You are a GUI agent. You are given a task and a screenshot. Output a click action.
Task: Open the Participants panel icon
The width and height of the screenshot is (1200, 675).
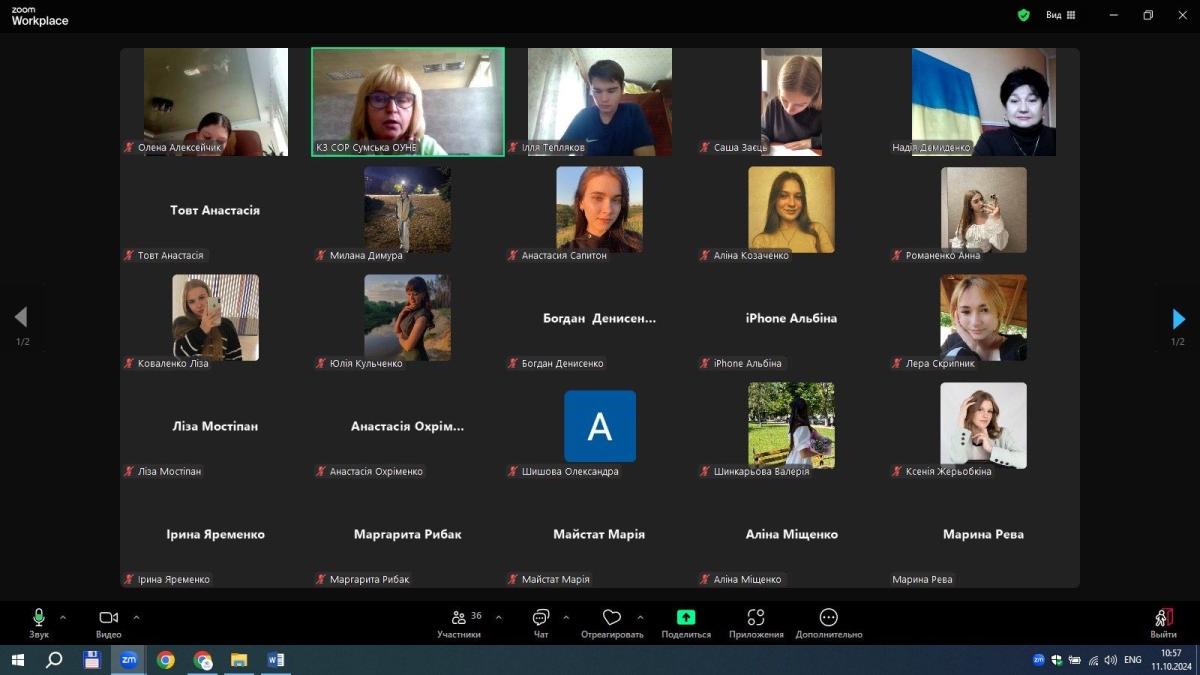click(x=459, y=618)
